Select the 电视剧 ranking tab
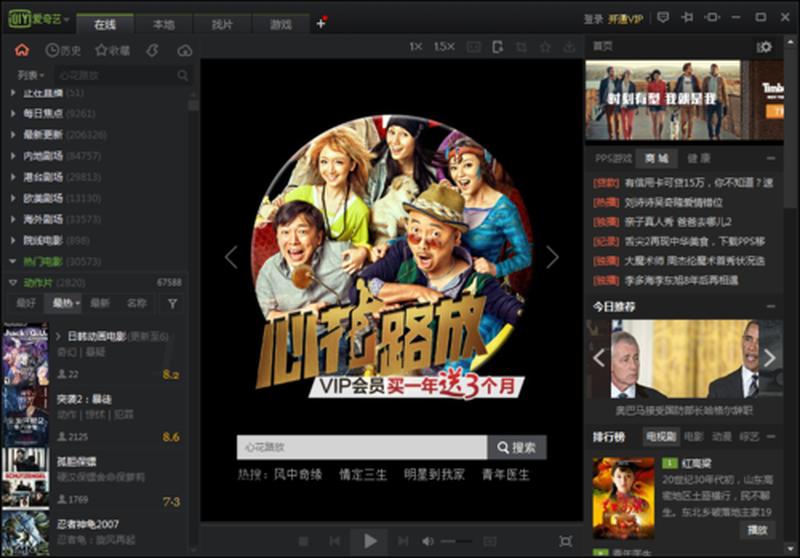800x558 pixels. tap(660, 437)
